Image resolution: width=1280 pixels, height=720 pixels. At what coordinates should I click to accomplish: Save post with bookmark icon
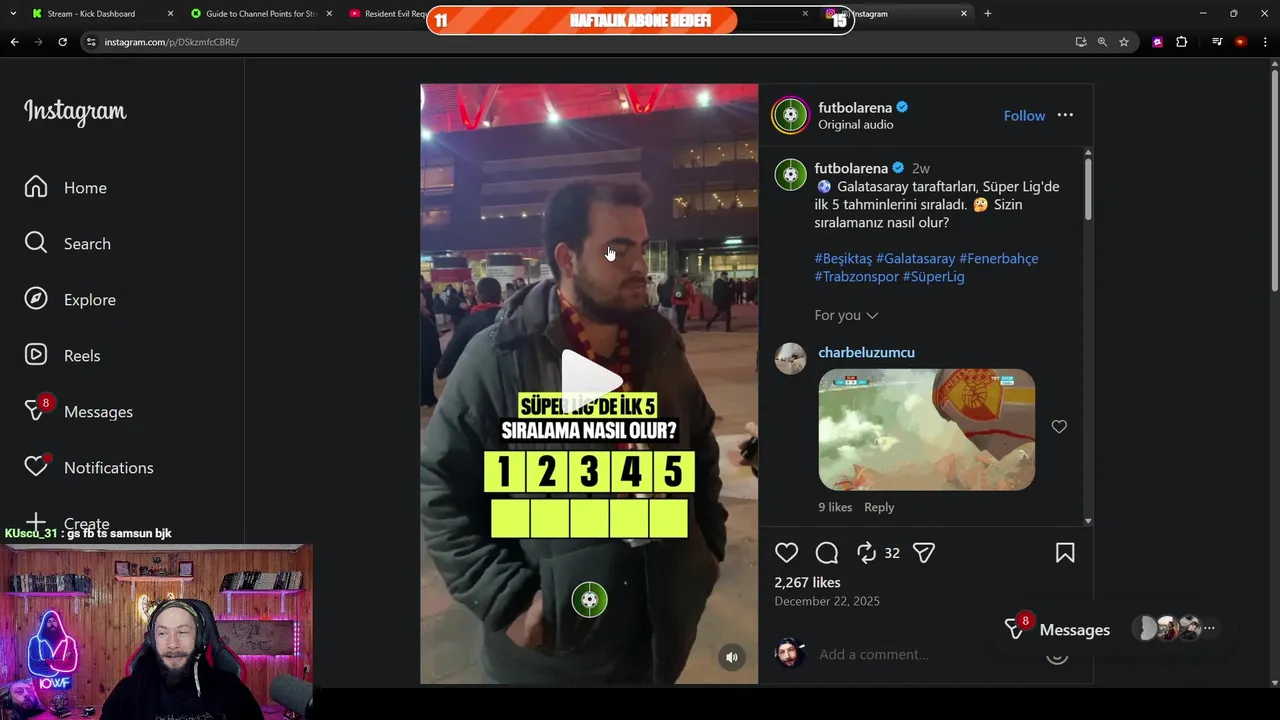point(1065,553)
